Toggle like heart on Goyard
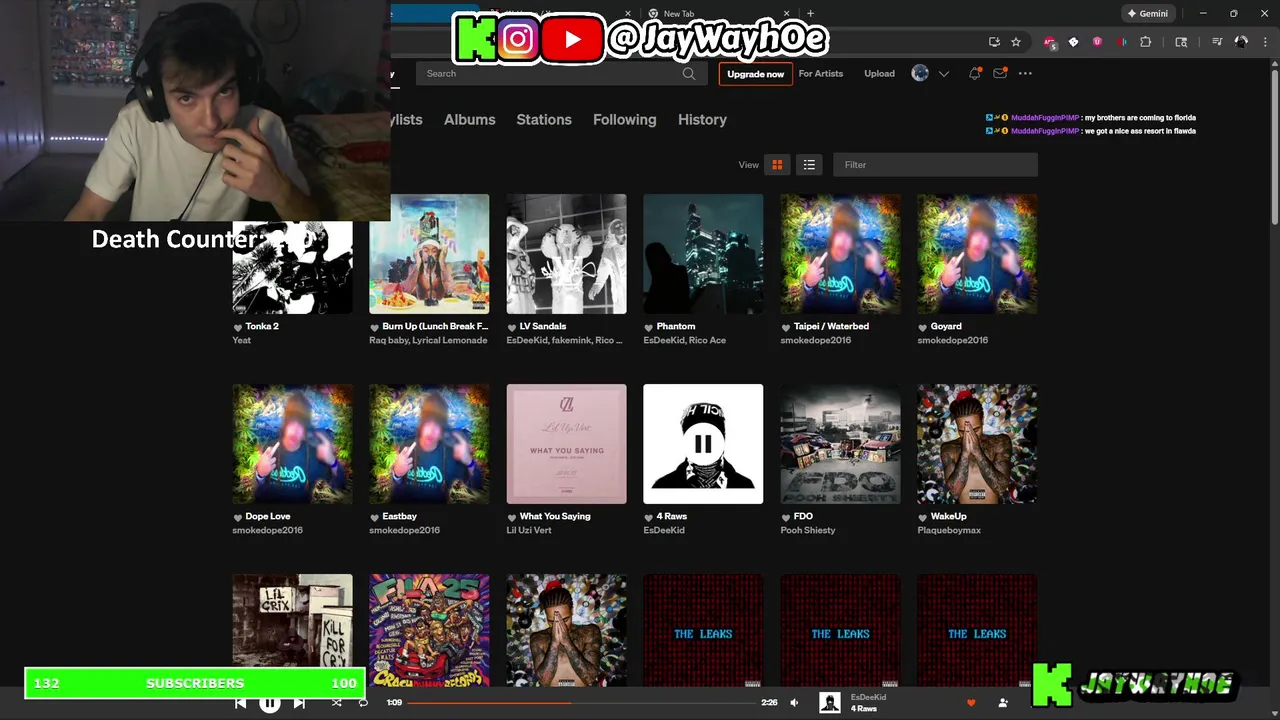1280x720 pixels. pyautogui.click(x=922, y=327)
